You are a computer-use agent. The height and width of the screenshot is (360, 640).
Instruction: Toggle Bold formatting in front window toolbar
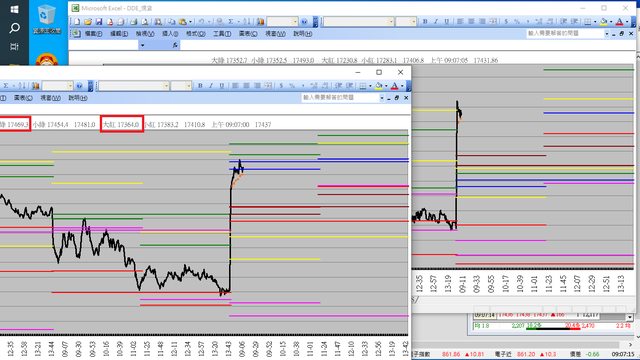pyautogui.click(x=200, y=86)
